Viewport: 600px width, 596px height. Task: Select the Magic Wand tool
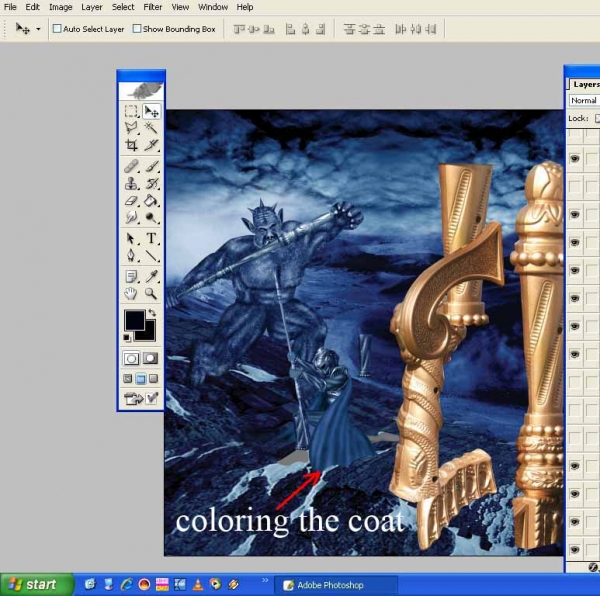point(151,127)
